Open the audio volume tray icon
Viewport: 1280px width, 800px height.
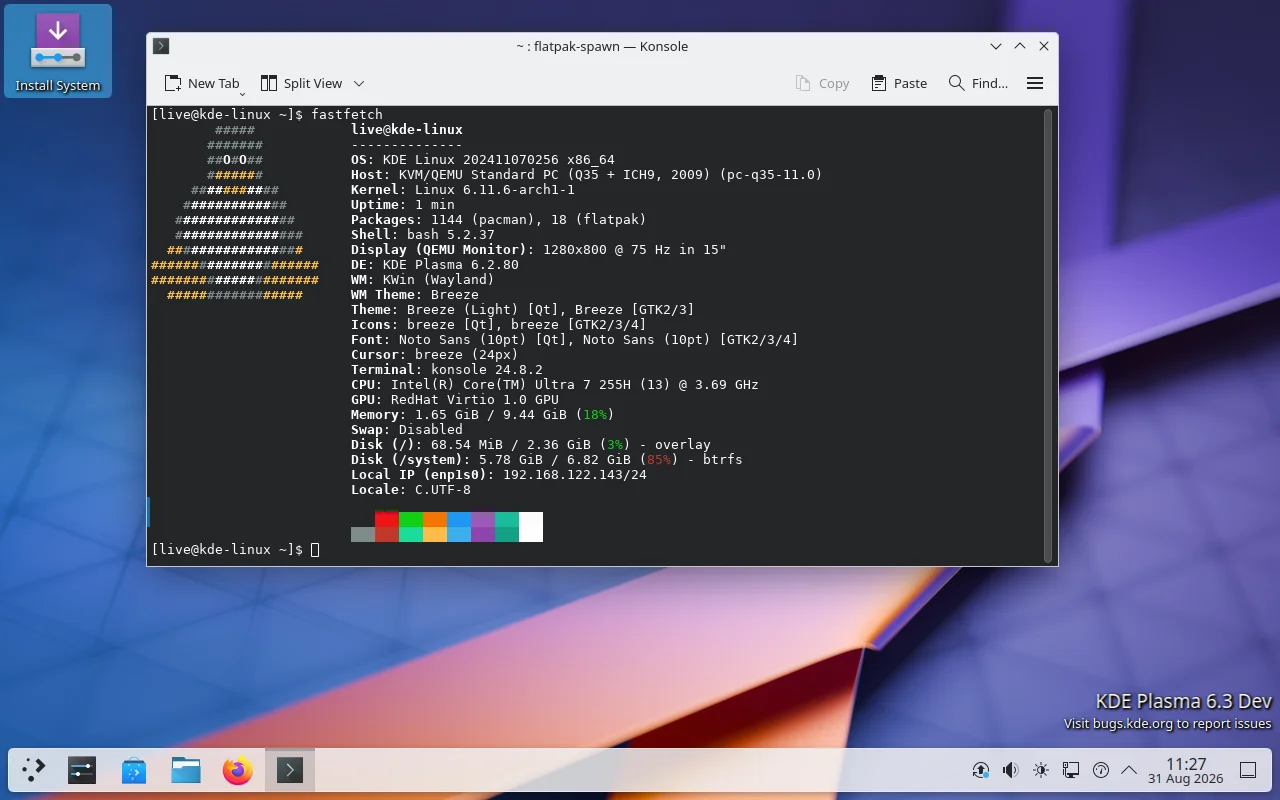1011,770
